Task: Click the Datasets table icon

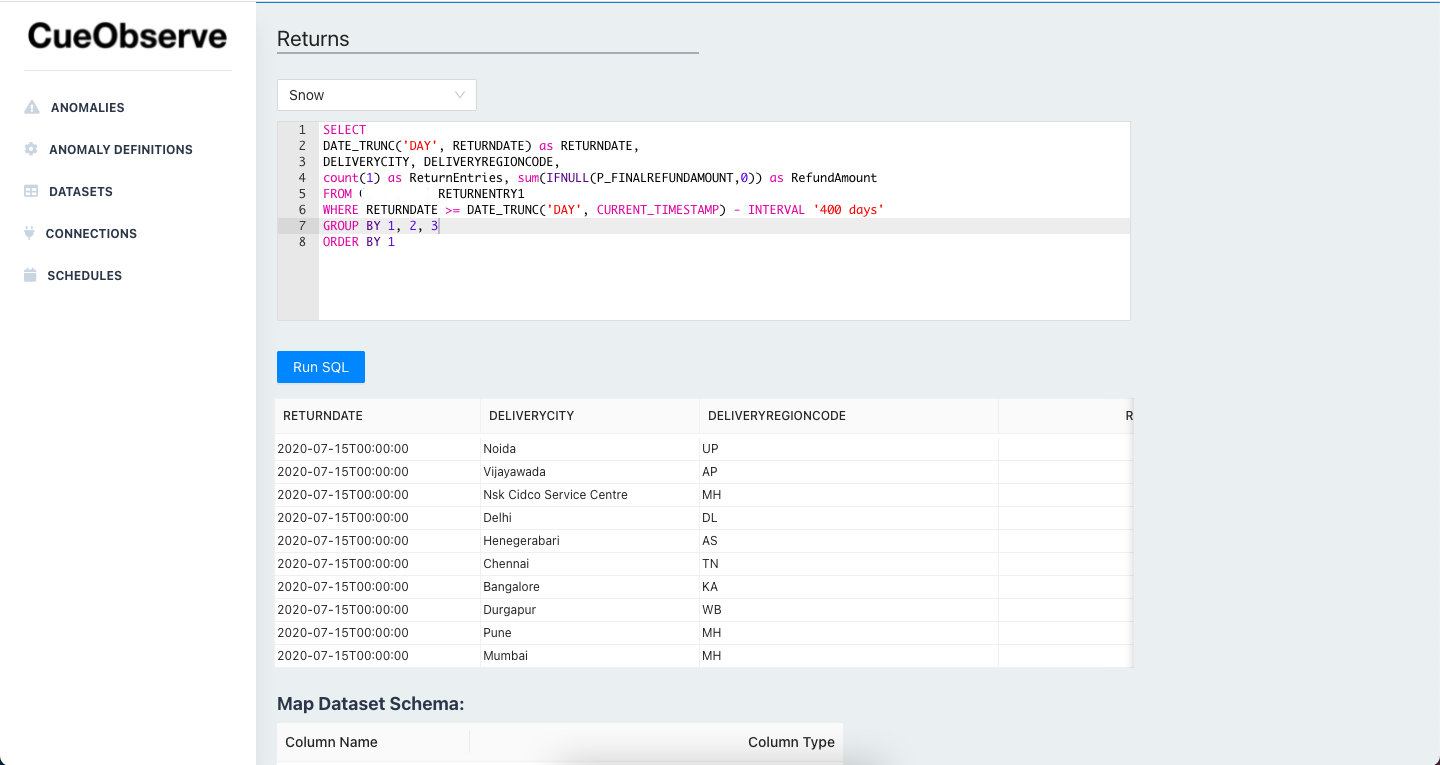Action: click(31, 191)
